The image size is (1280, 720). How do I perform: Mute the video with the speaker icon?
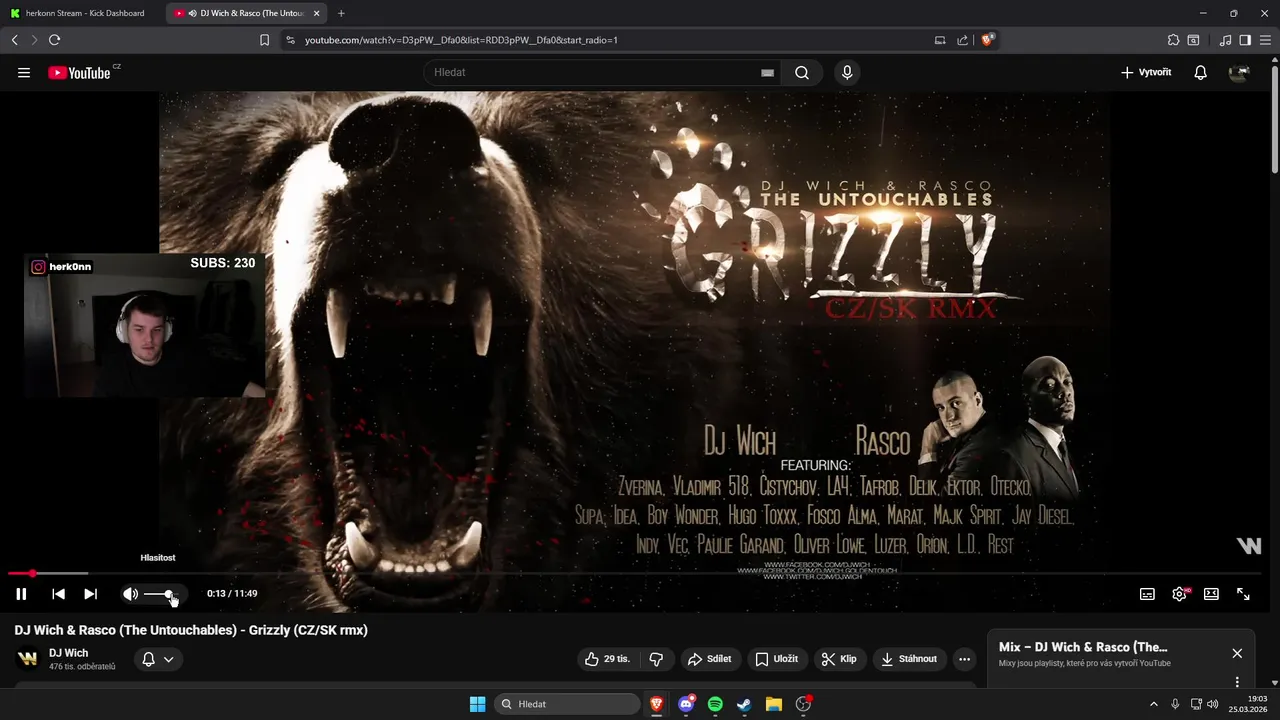(x=130, y=594)
